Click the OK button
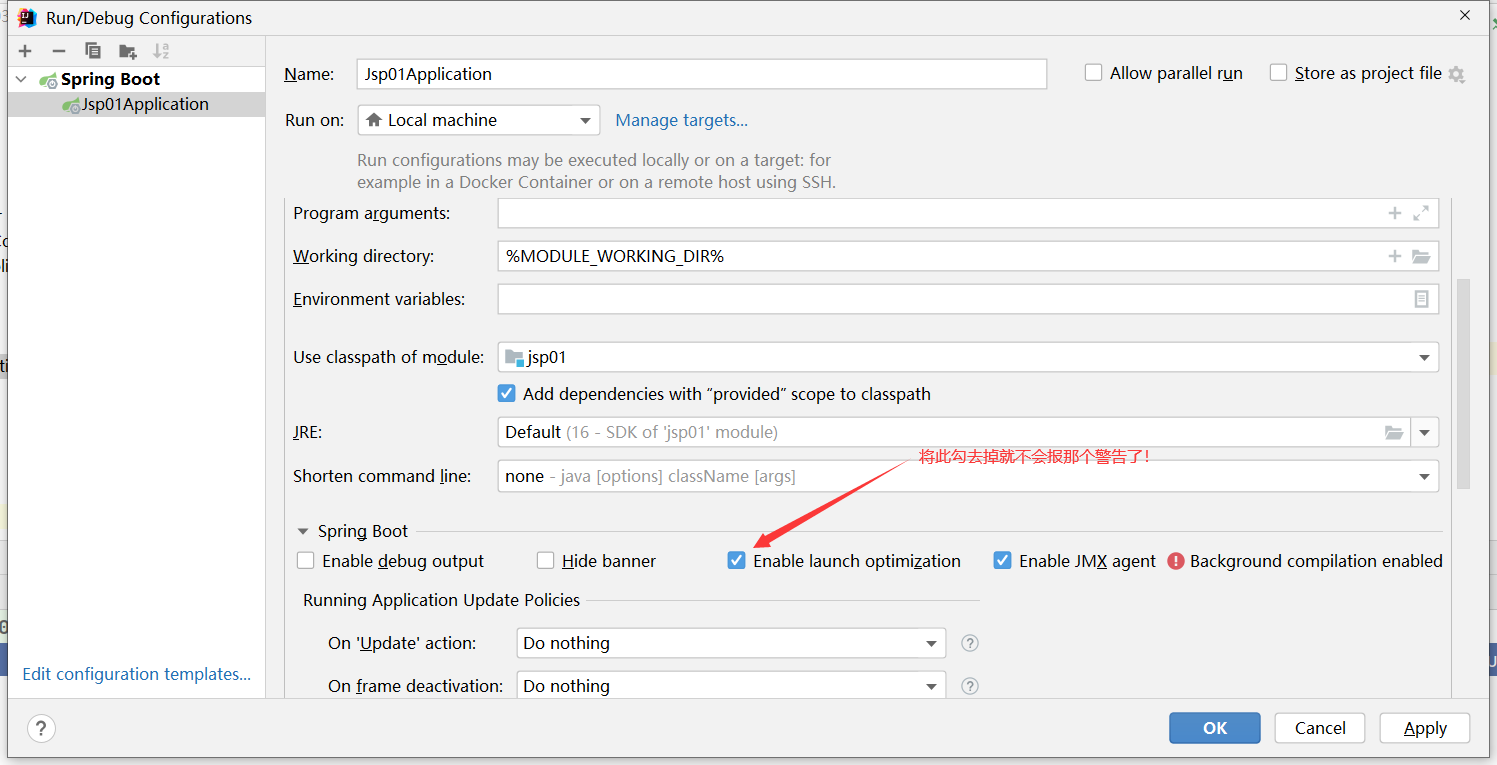This screenshot has height=765, width=1497. tap(1215, 728)
